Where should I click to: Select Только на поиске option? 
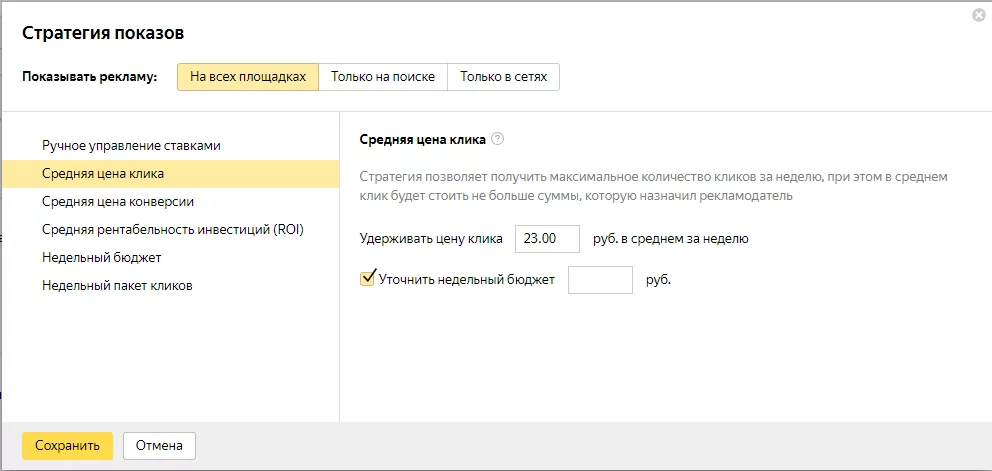pos(383,77)
